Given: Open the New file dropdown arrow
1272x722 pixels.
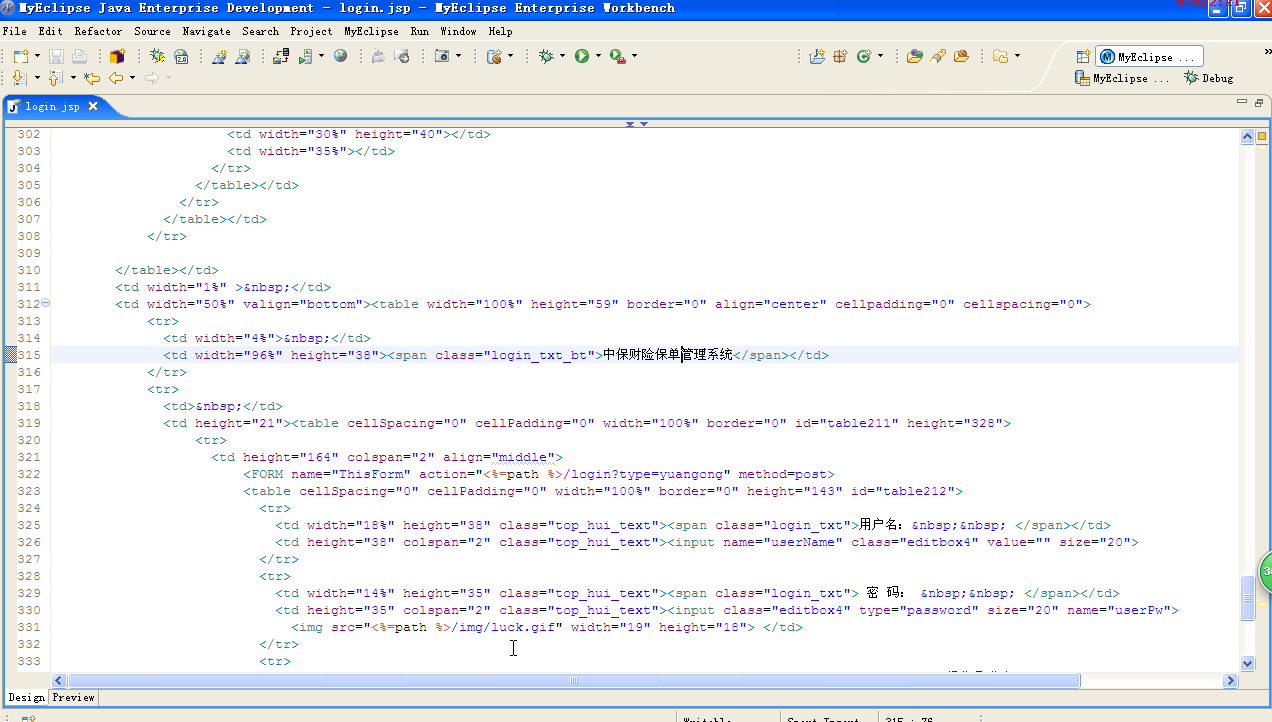Looking at the screenshot, I should tap(37, 56).
